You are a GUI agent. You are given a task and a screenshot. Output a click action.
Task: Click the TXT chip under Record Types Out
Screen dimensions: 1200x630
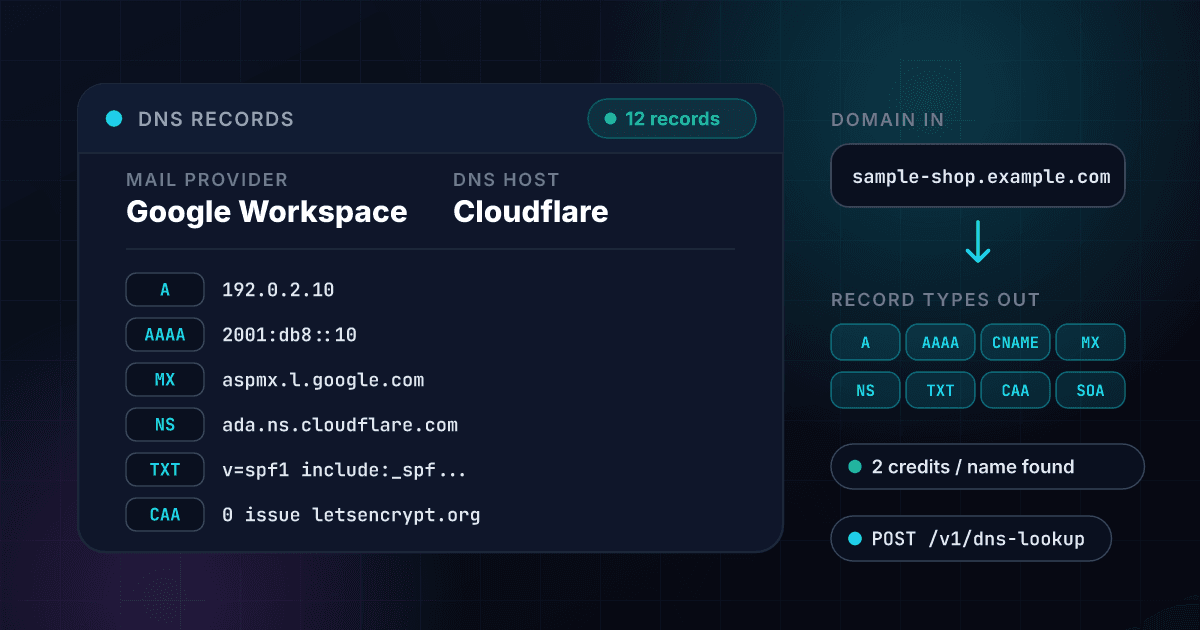[941, 390]
